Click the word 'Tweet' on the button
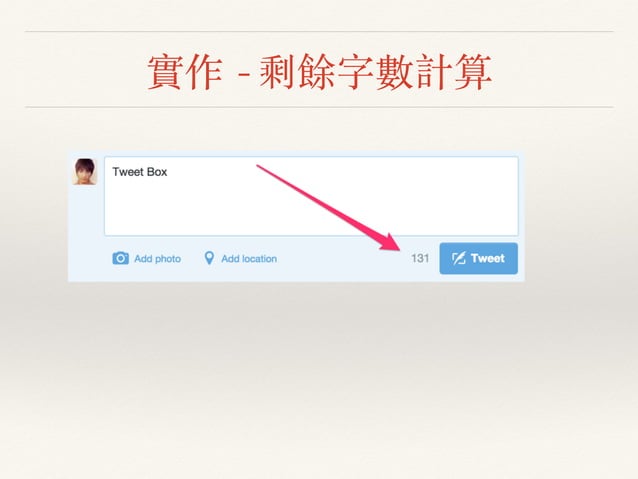The height and width of the screenshot is (479, 638). pyautogui.click(x=487, y=258)
